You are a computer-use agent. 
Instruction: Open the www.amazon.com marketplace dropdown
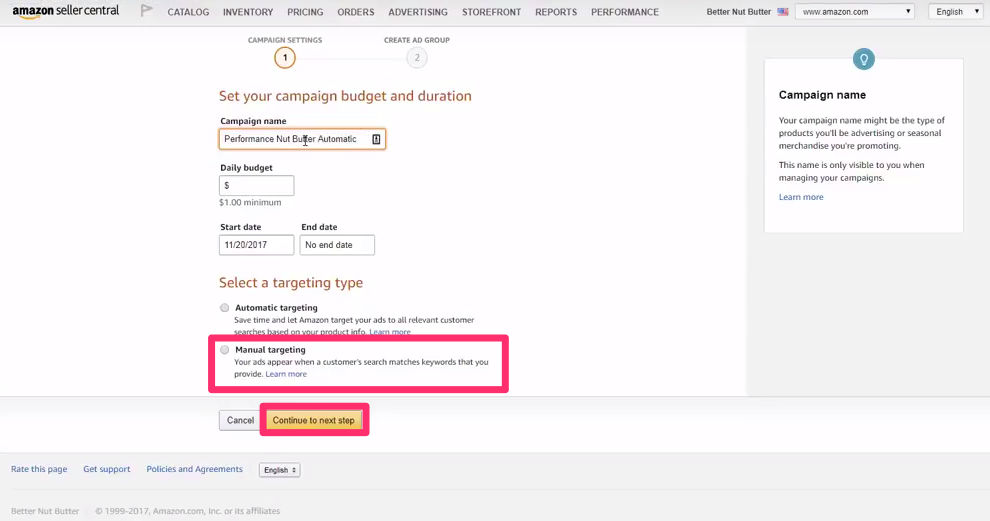point(855,11)
